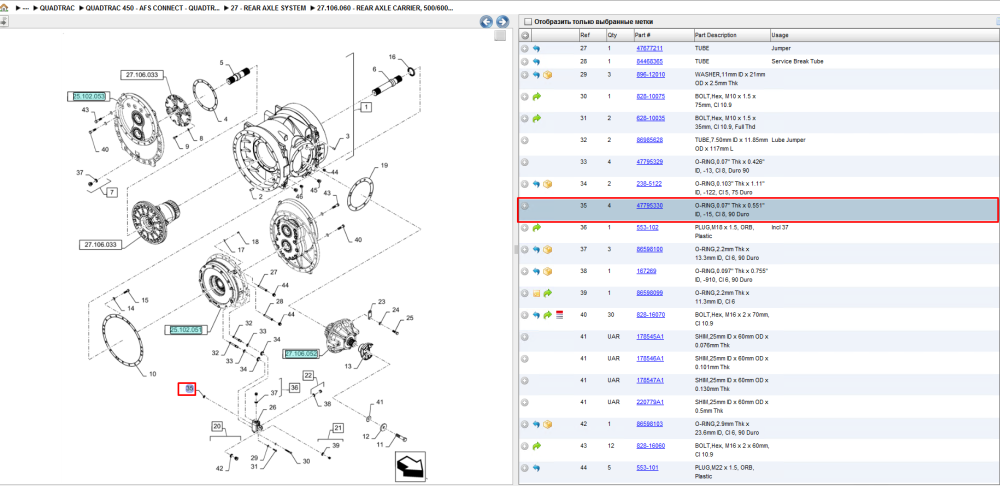Screen dimensions: 1000x486
Task: Toggle 'Отобразить только выбранные метки' checkbox
Action: click(527, 21)
